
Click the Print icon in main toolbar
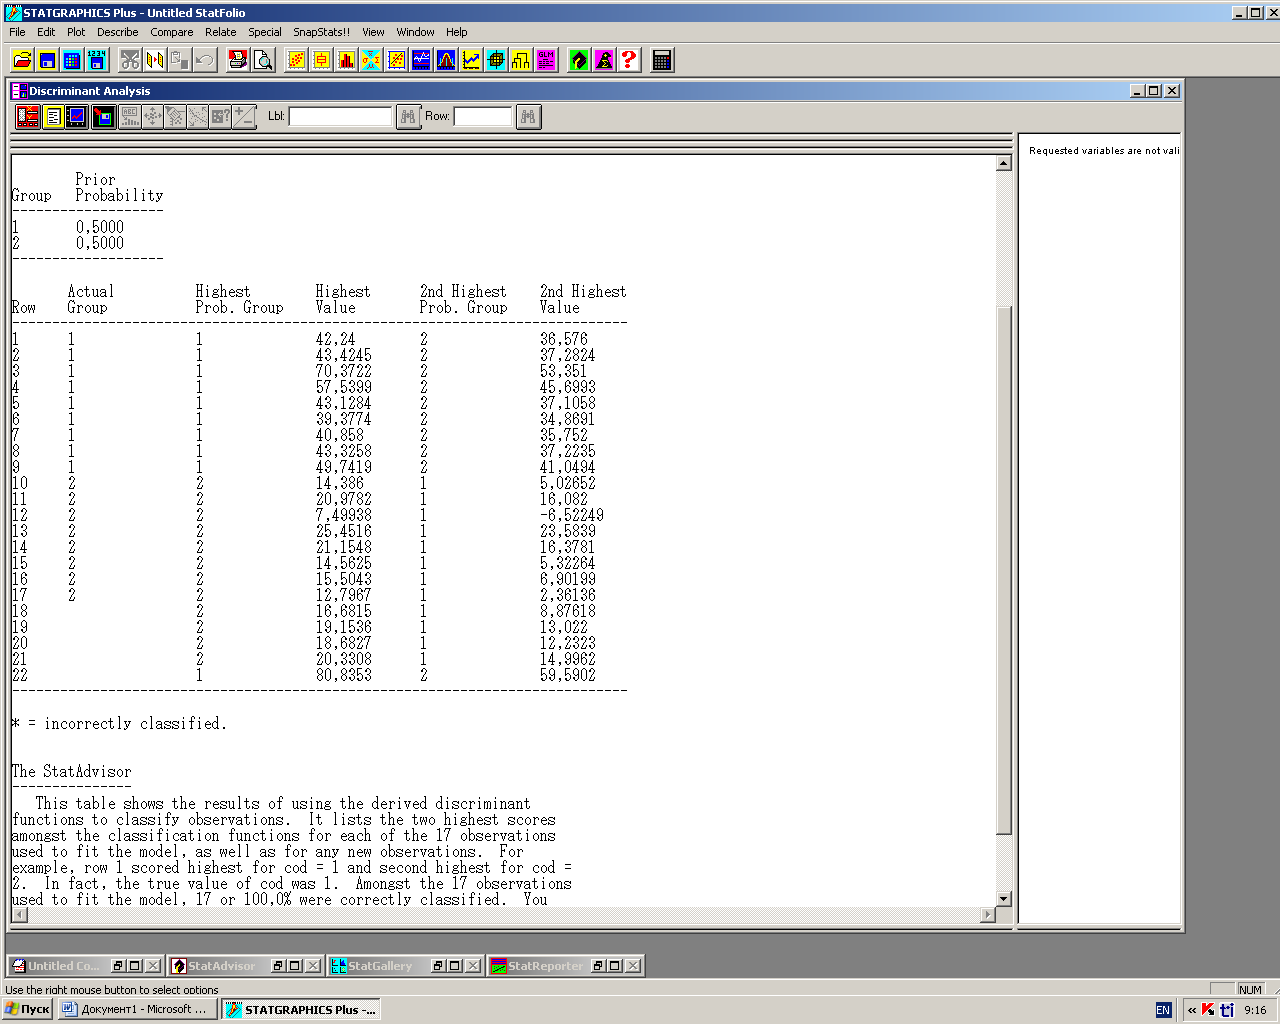238,60
